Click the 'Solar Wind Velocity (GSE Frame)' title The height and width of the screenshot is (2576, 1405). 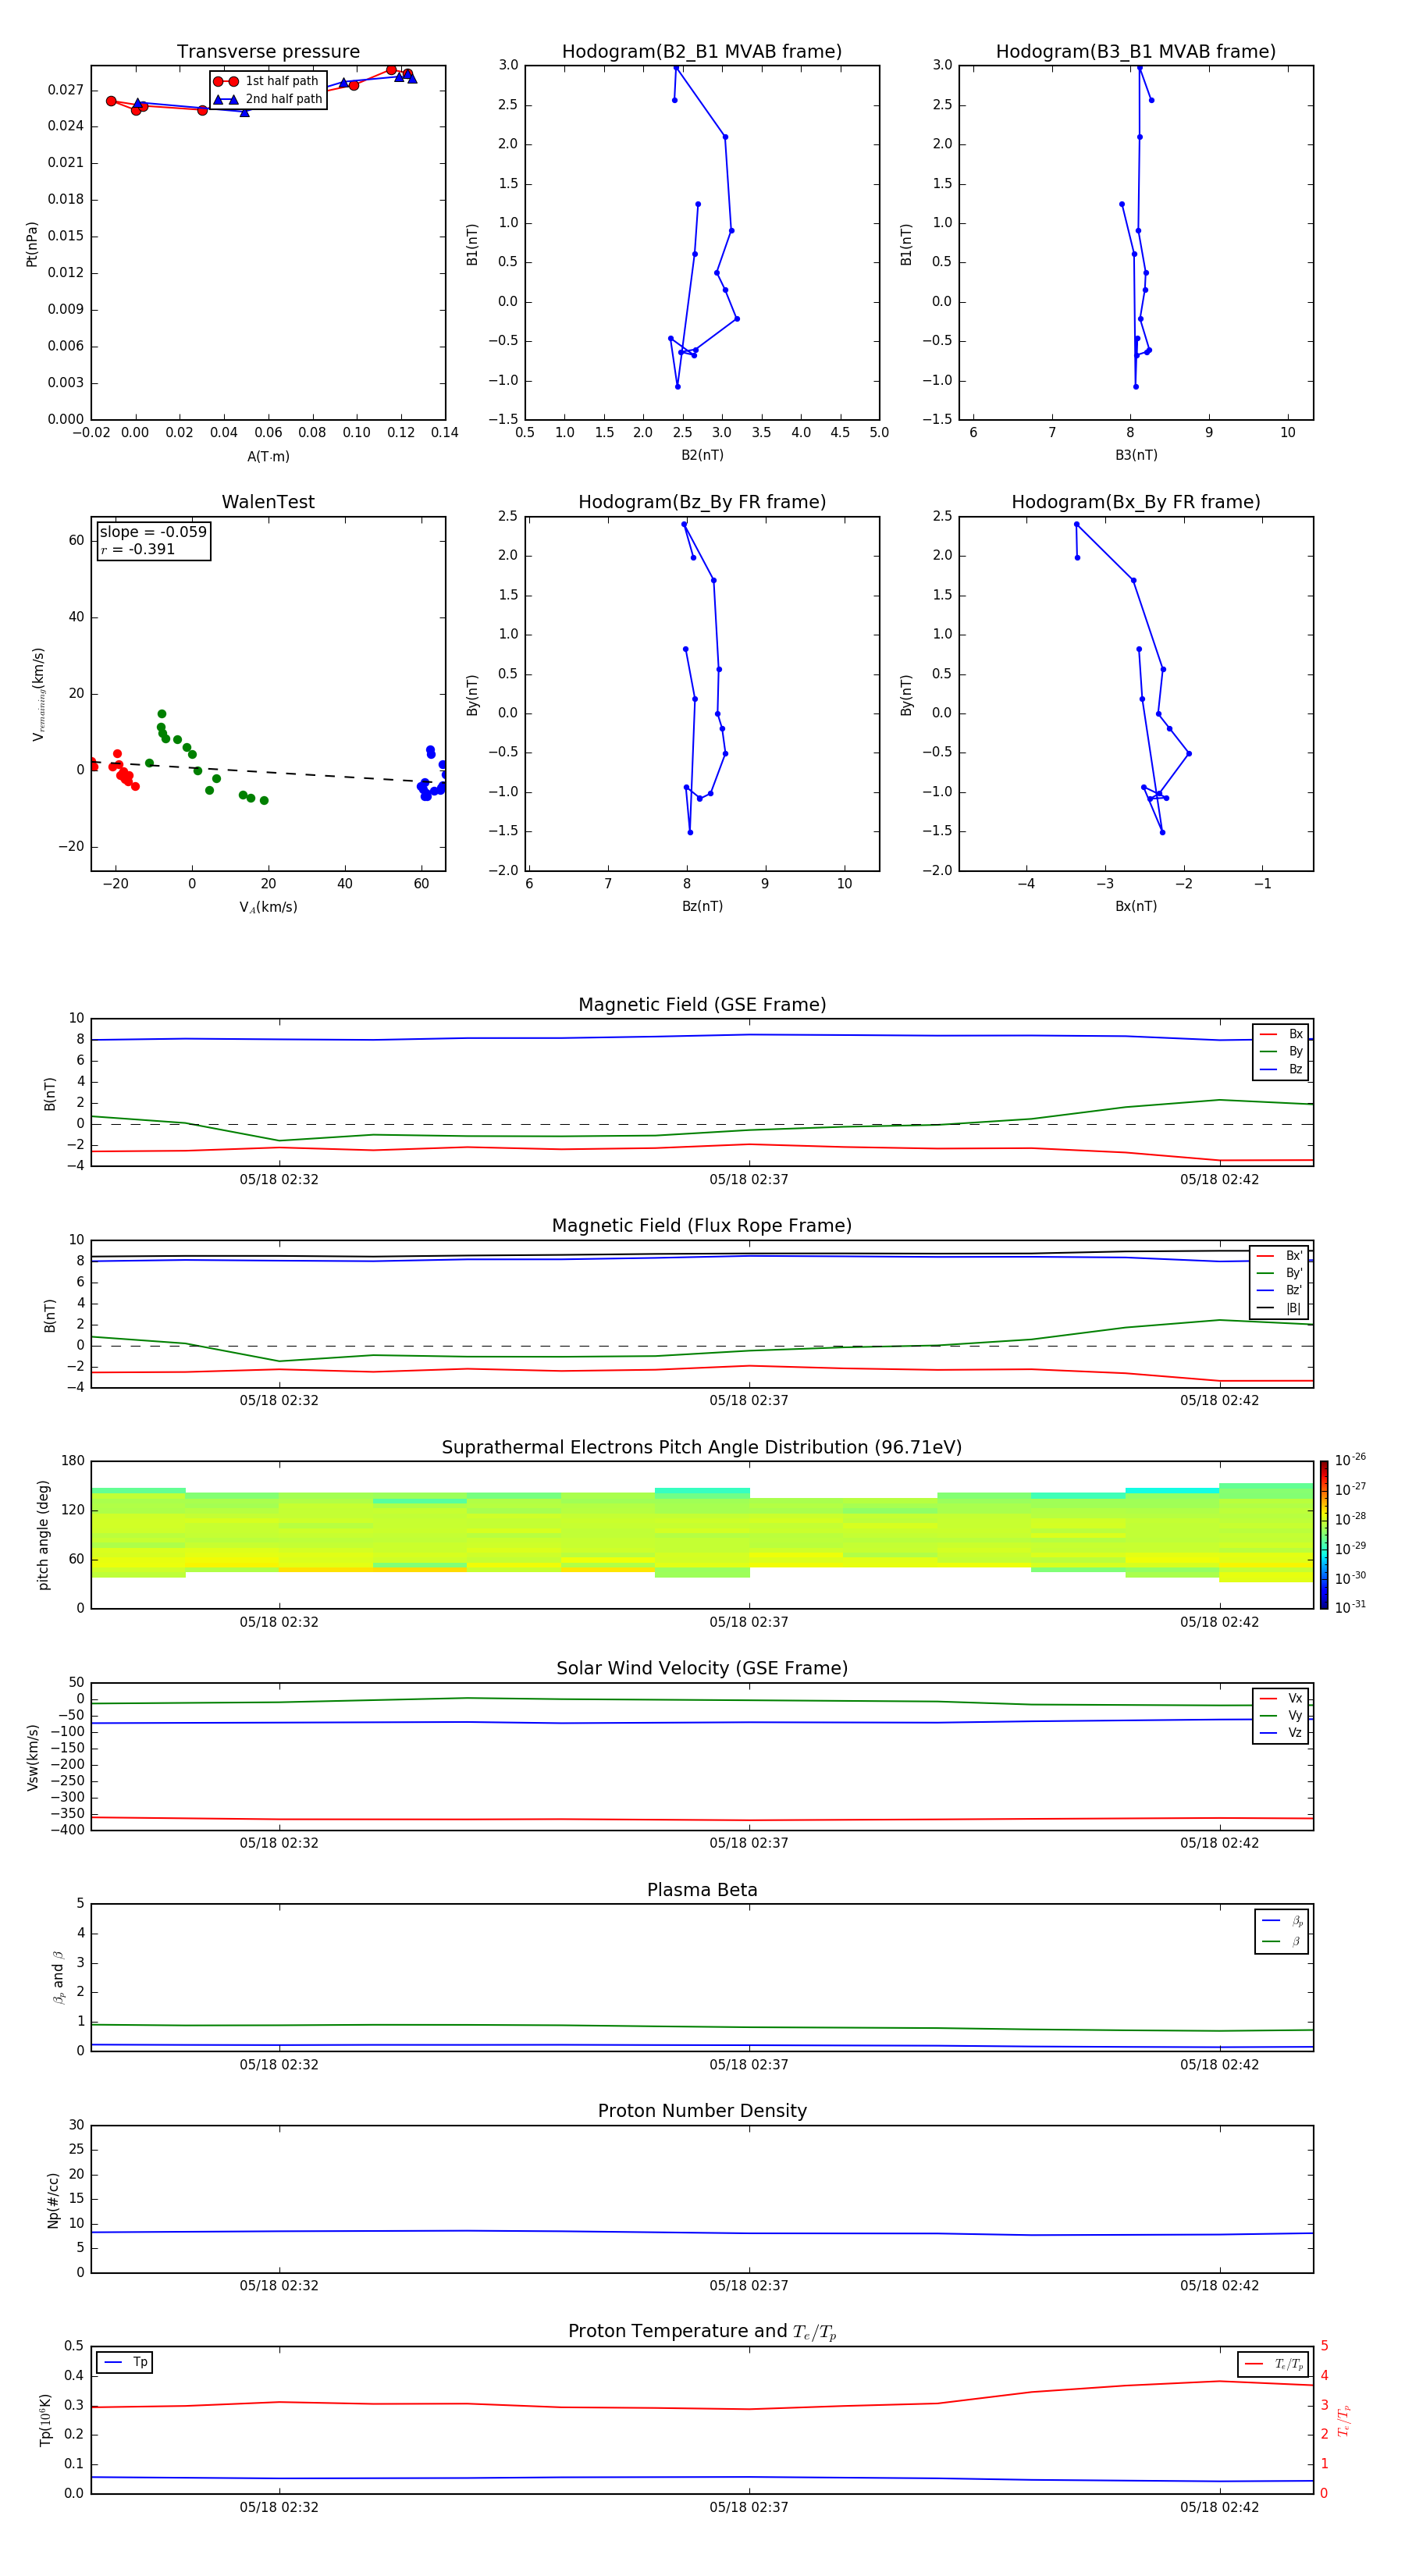pos(702,1668)
